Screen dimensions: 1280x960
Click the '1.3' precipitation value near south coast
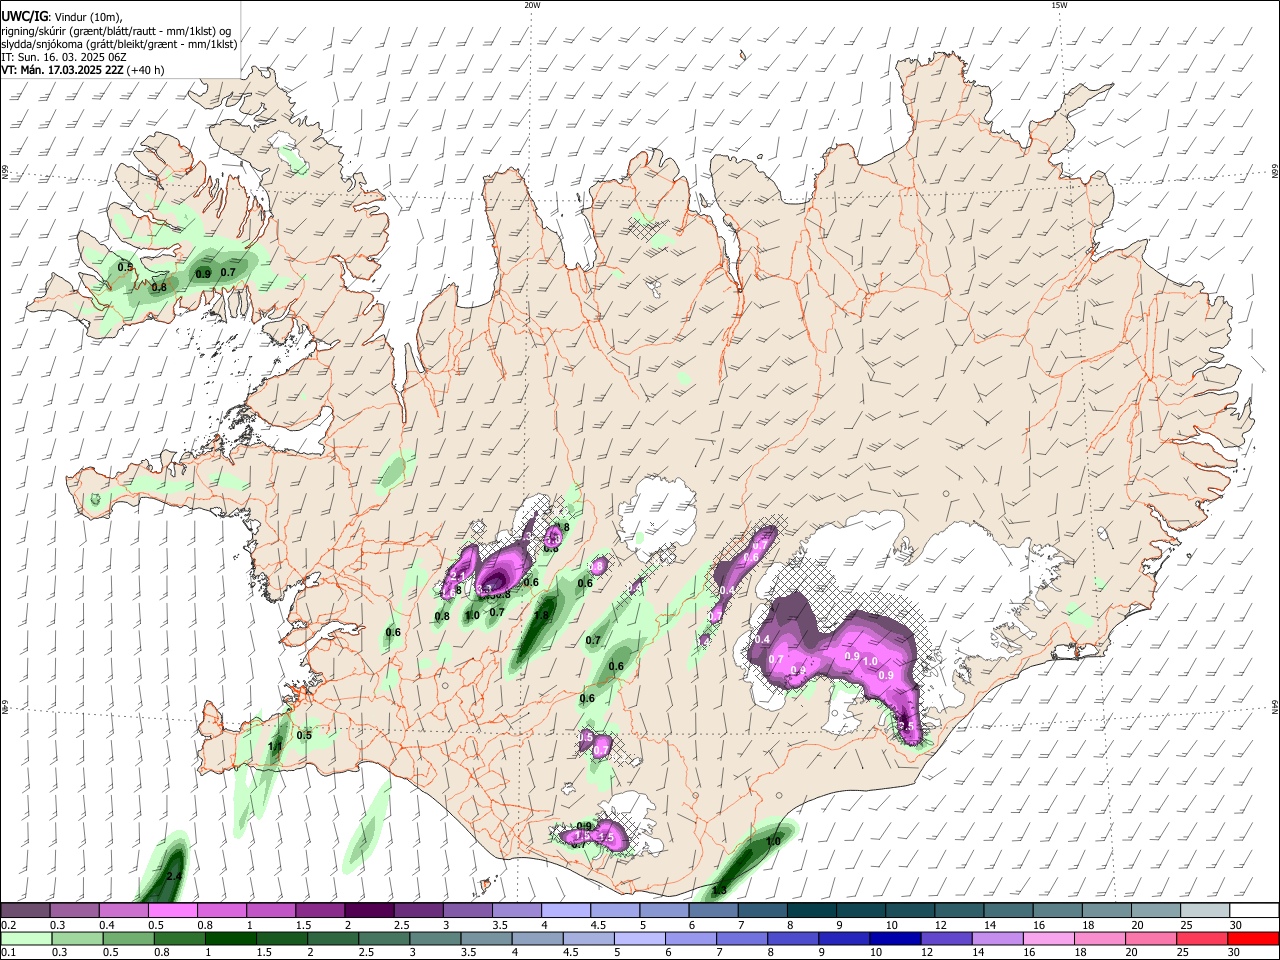[x=719, y=890]
